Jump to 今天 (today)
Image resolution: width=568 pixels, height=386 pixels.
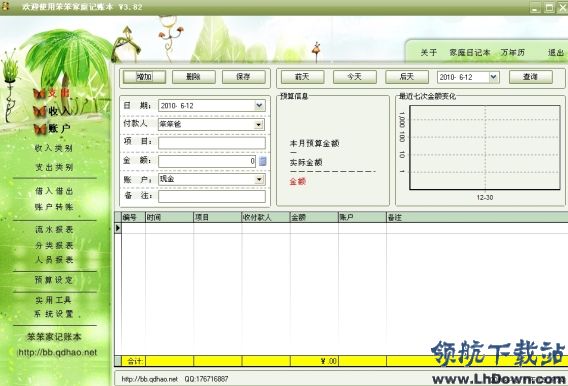tap(355, 77)
